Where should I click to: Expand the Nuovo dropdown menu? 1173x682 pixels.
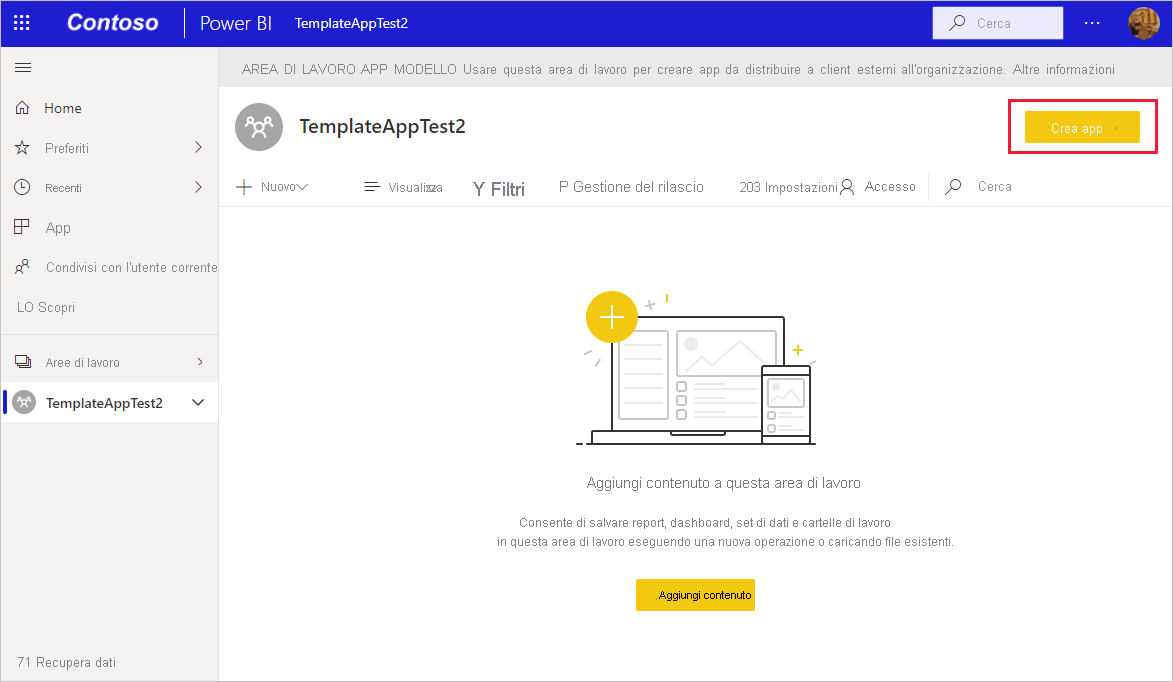pyautogui.click(x=271, y=185)
